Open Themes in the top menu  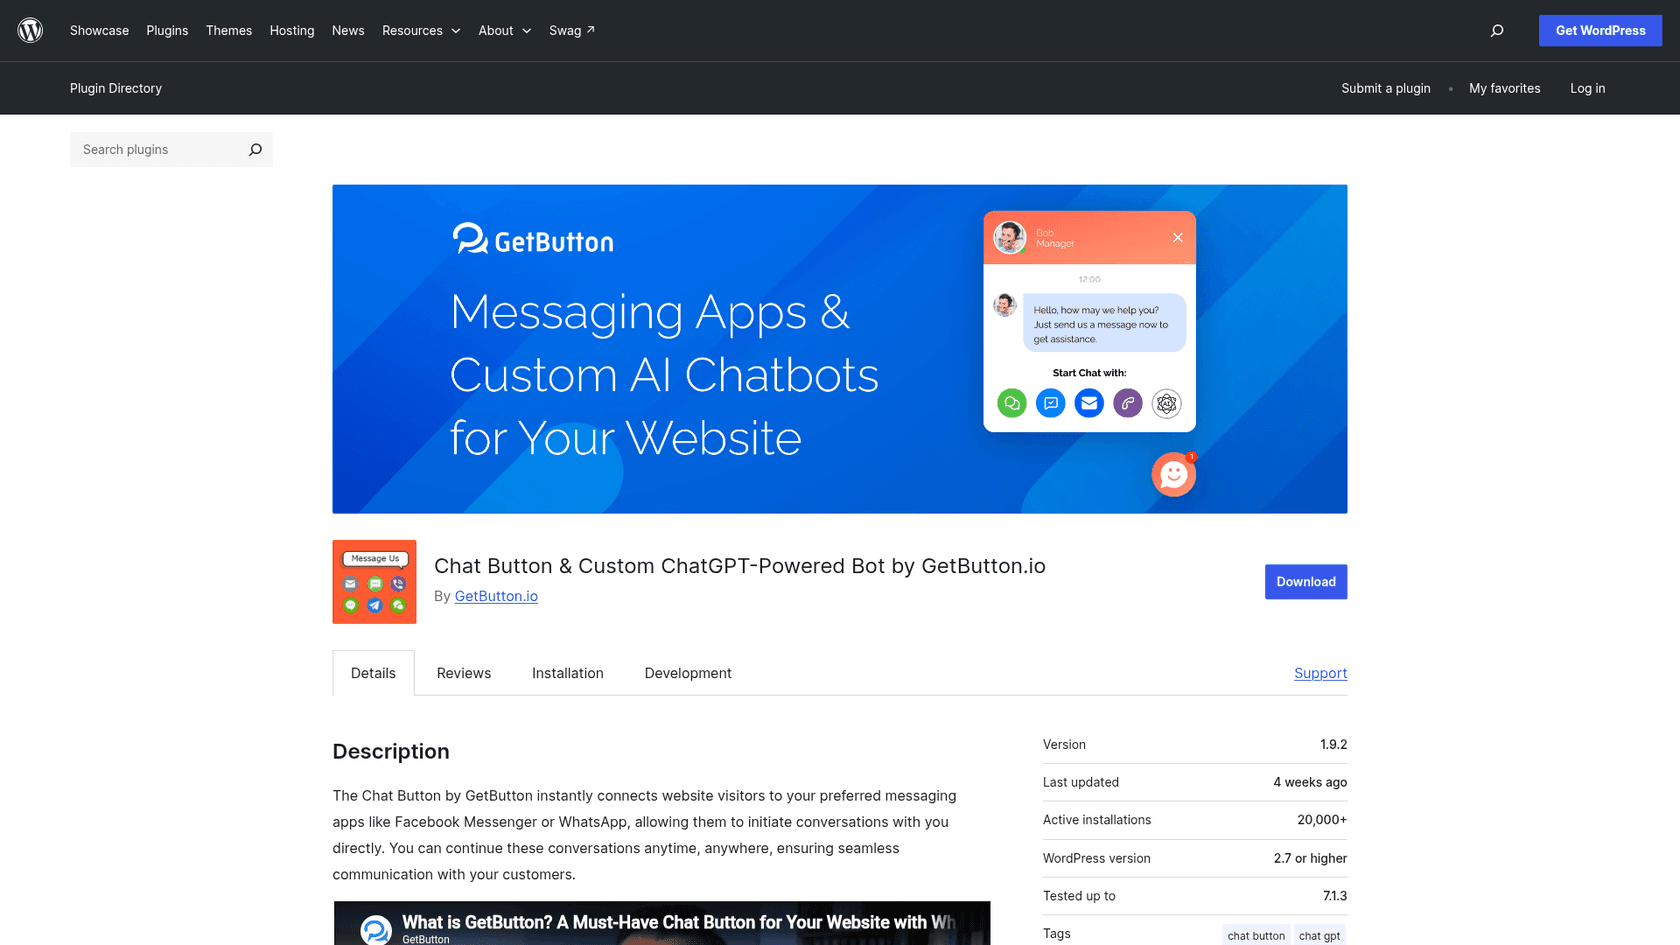click(229, 30)
